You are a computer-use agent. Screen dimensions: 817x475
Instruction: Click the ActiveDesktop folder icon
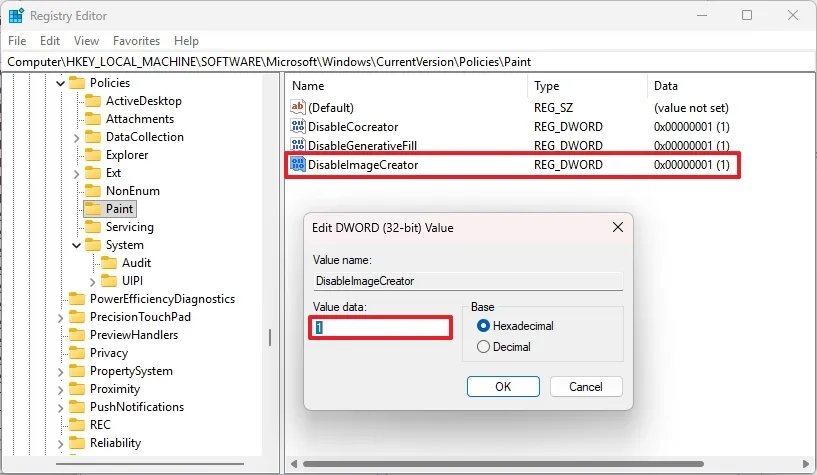[x=93, y=101]
